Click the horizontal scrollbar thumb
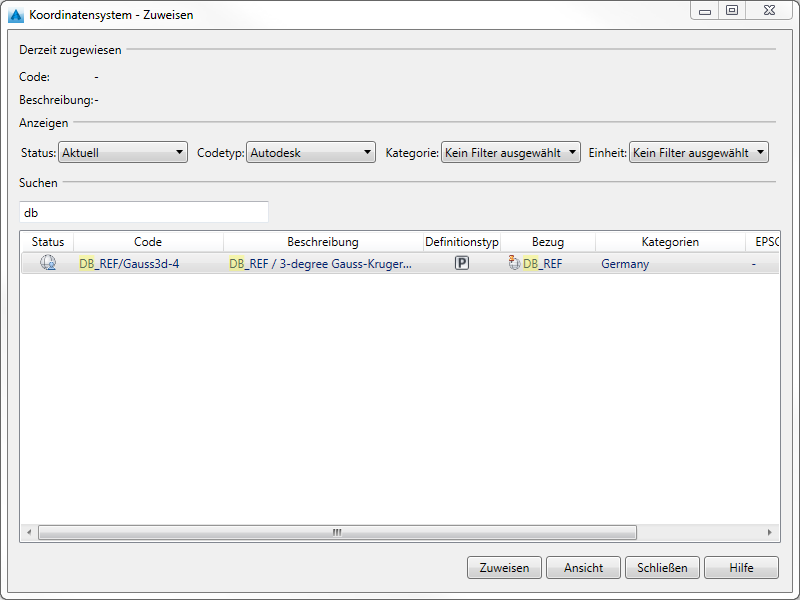Image resolution: width=800 pixels, height=600 pixels. coord(337,533)
